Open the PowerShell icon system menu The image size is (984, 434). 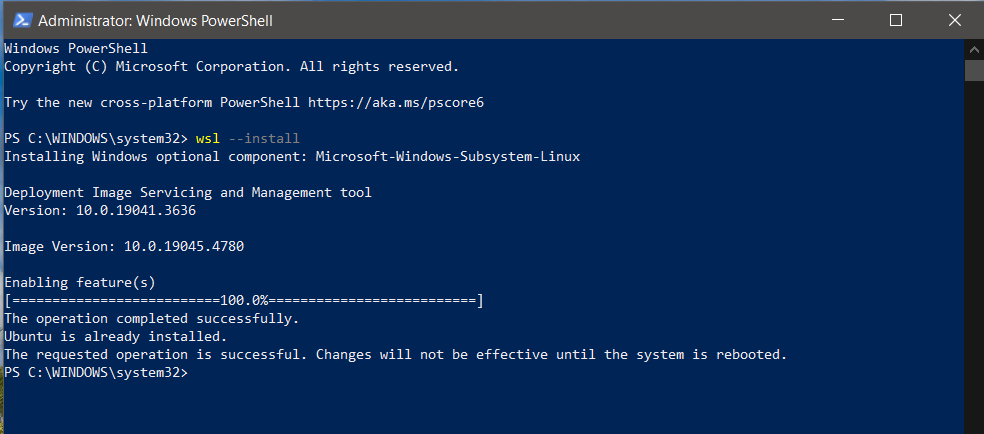23,20
